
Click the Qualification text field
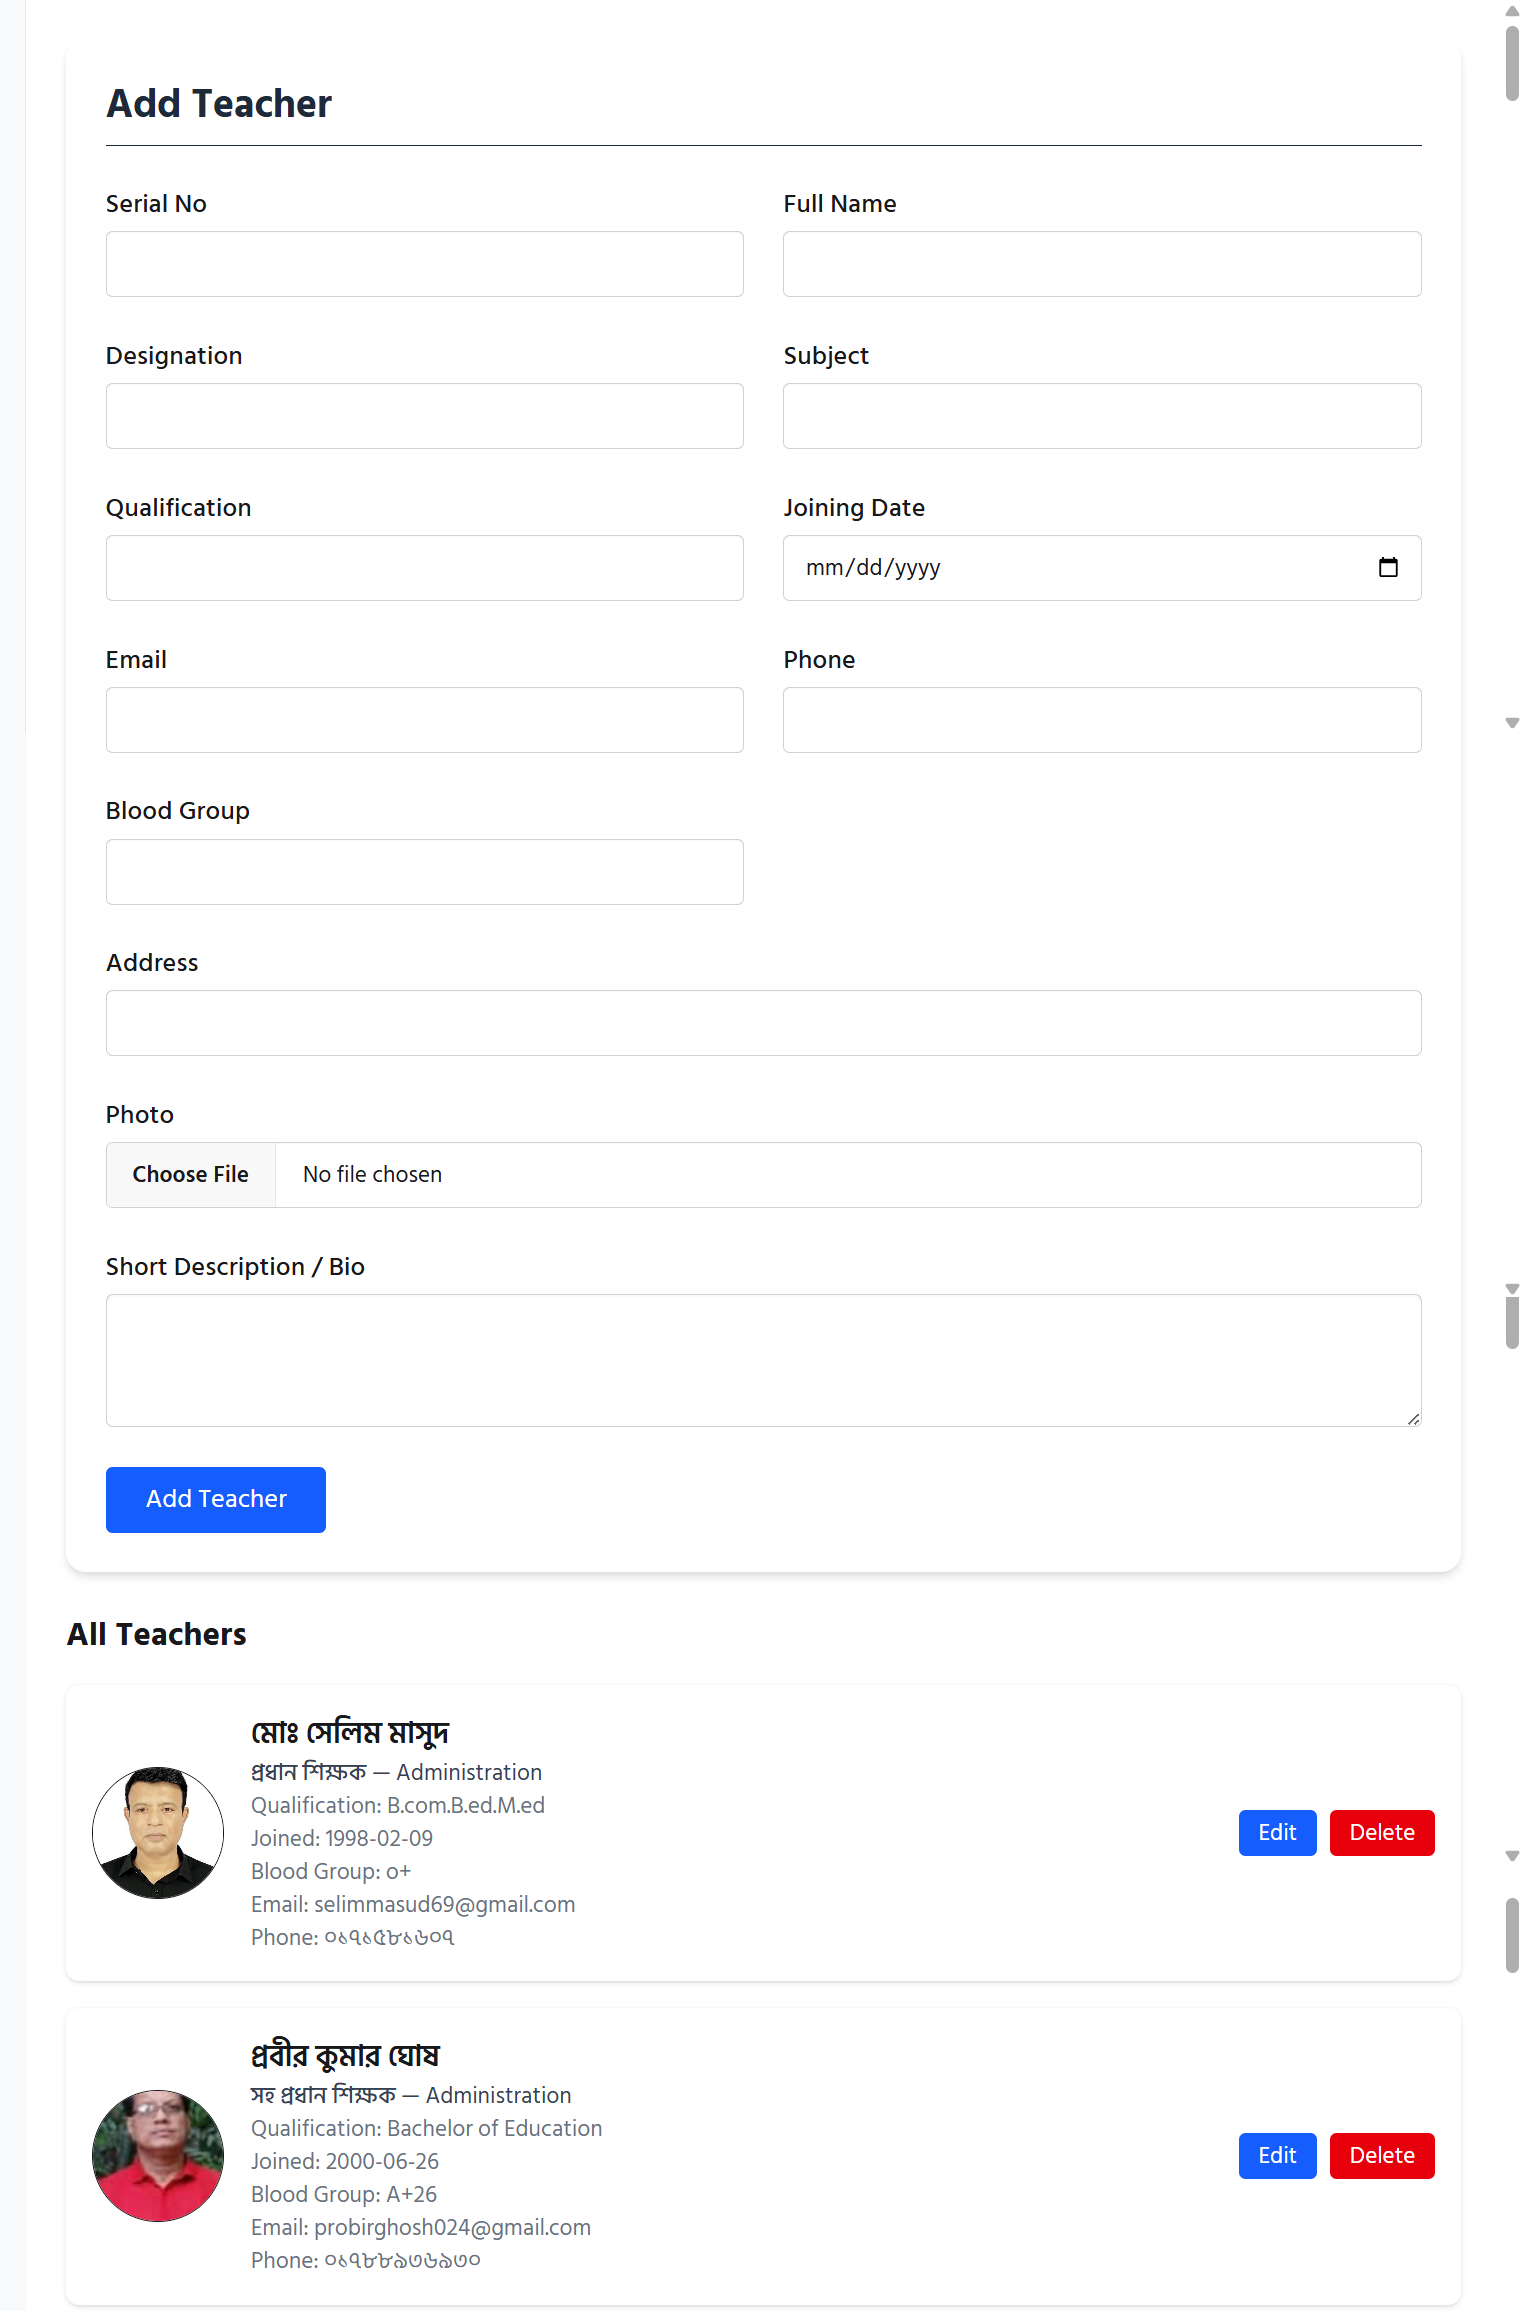(x=424, y=568)
